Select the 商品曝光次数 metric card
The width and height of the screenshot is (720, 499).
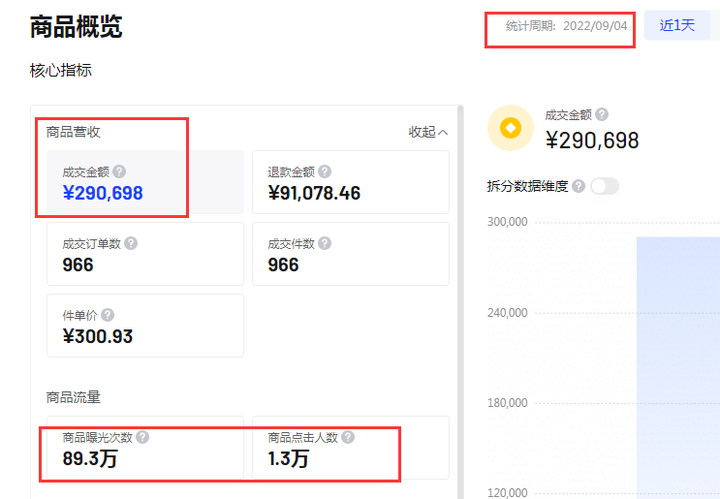pos(145,448)
